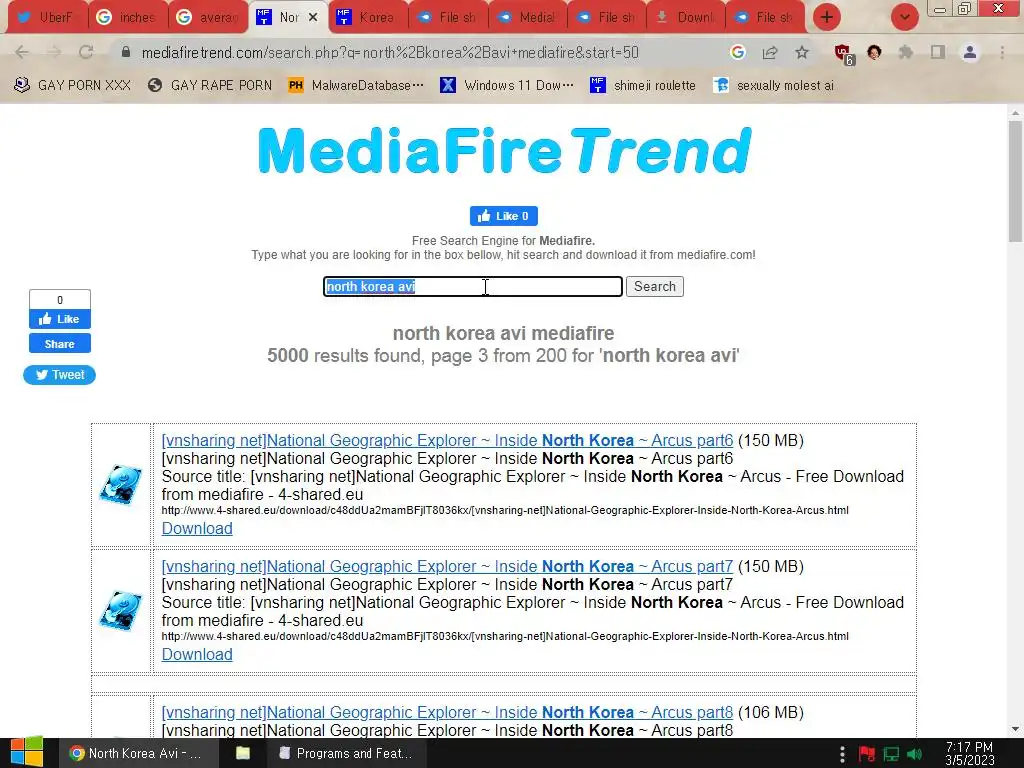Screen dimensions: 1024x768
Task: Open Programs and Features taskbar window
Action: [346, 753]
